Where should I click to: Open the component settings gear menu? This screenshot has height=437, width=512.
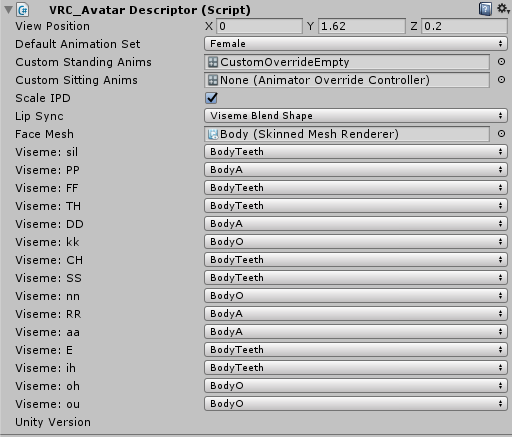click(503, 9)
